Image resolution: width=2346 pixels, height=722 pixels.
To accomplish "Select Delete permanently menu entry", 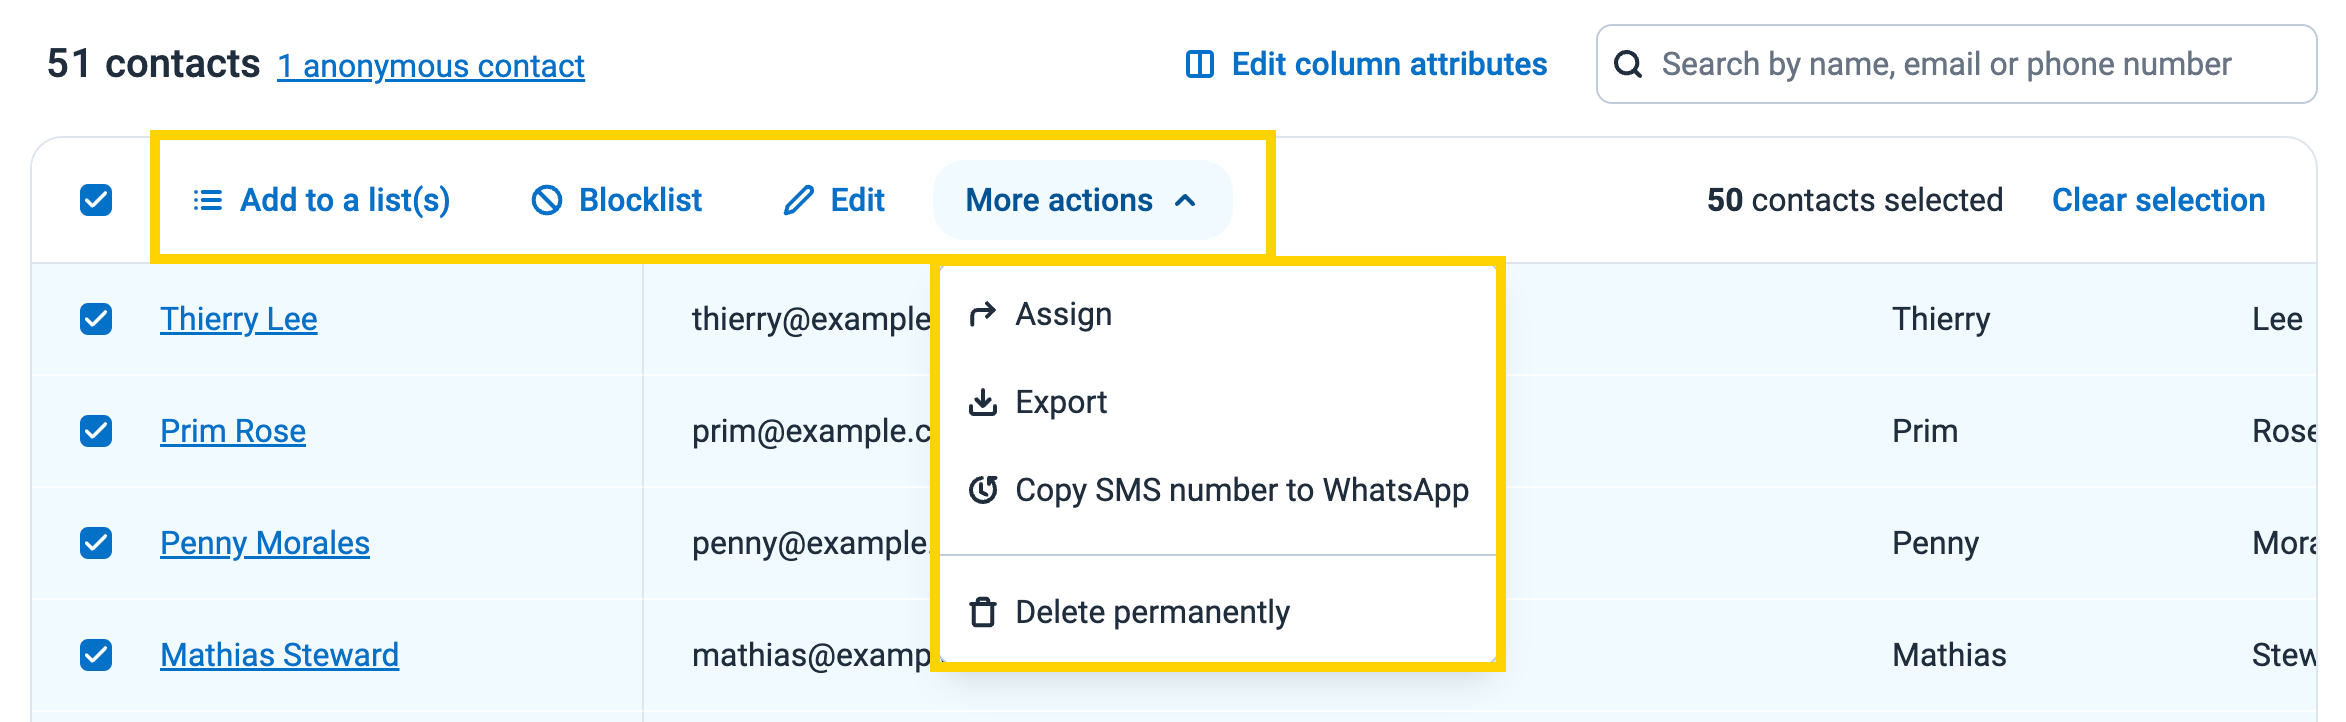I will [x=1218, y=612].
